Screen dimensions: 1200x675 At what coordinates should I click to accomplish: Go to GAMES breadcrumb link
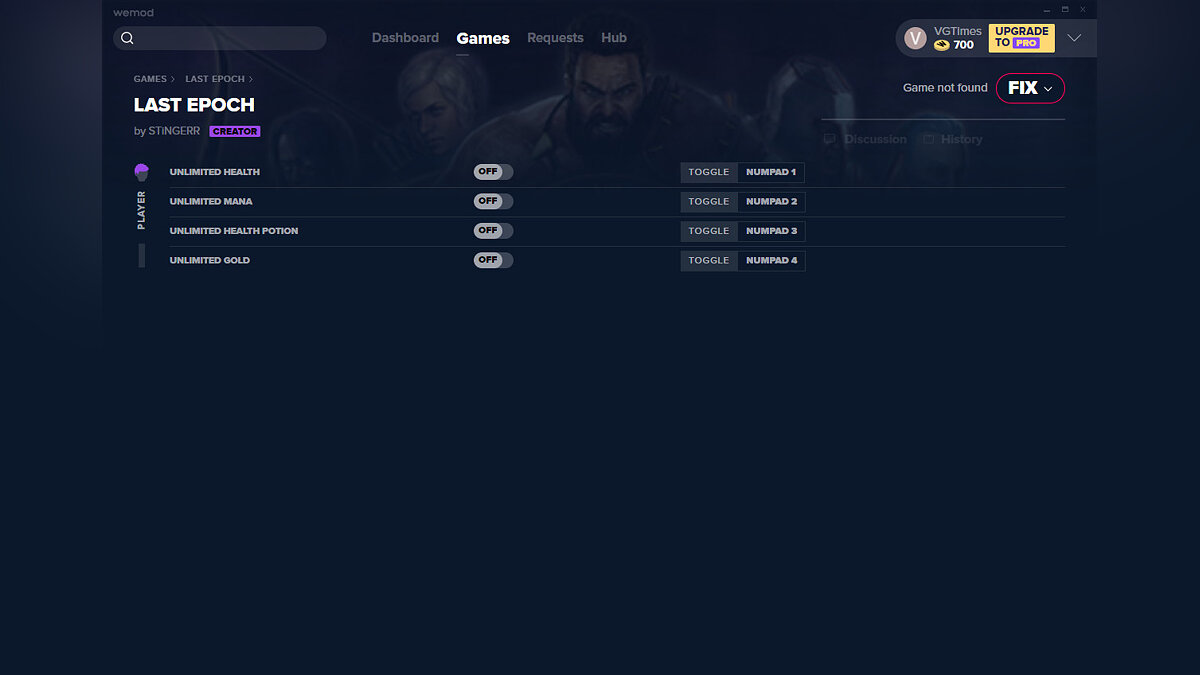150,79
